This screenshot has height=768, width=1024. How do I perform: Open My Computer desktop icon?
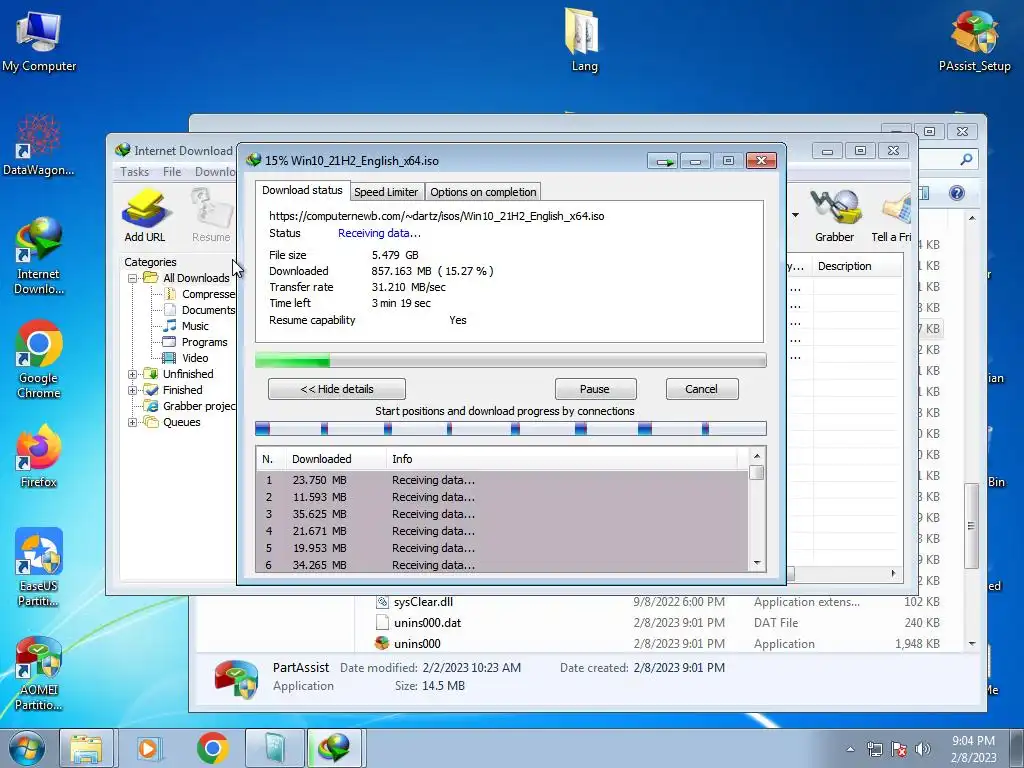39,41
